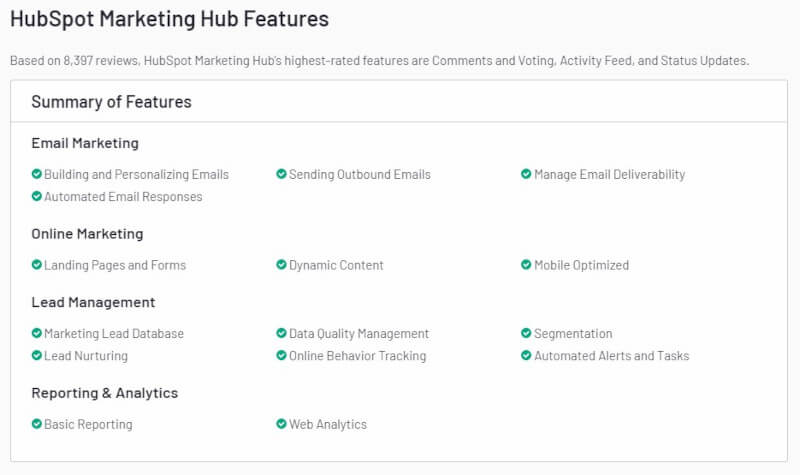800x475 pixels.
Task: Click the Email Marketing section heading
Action: (85, 143)
